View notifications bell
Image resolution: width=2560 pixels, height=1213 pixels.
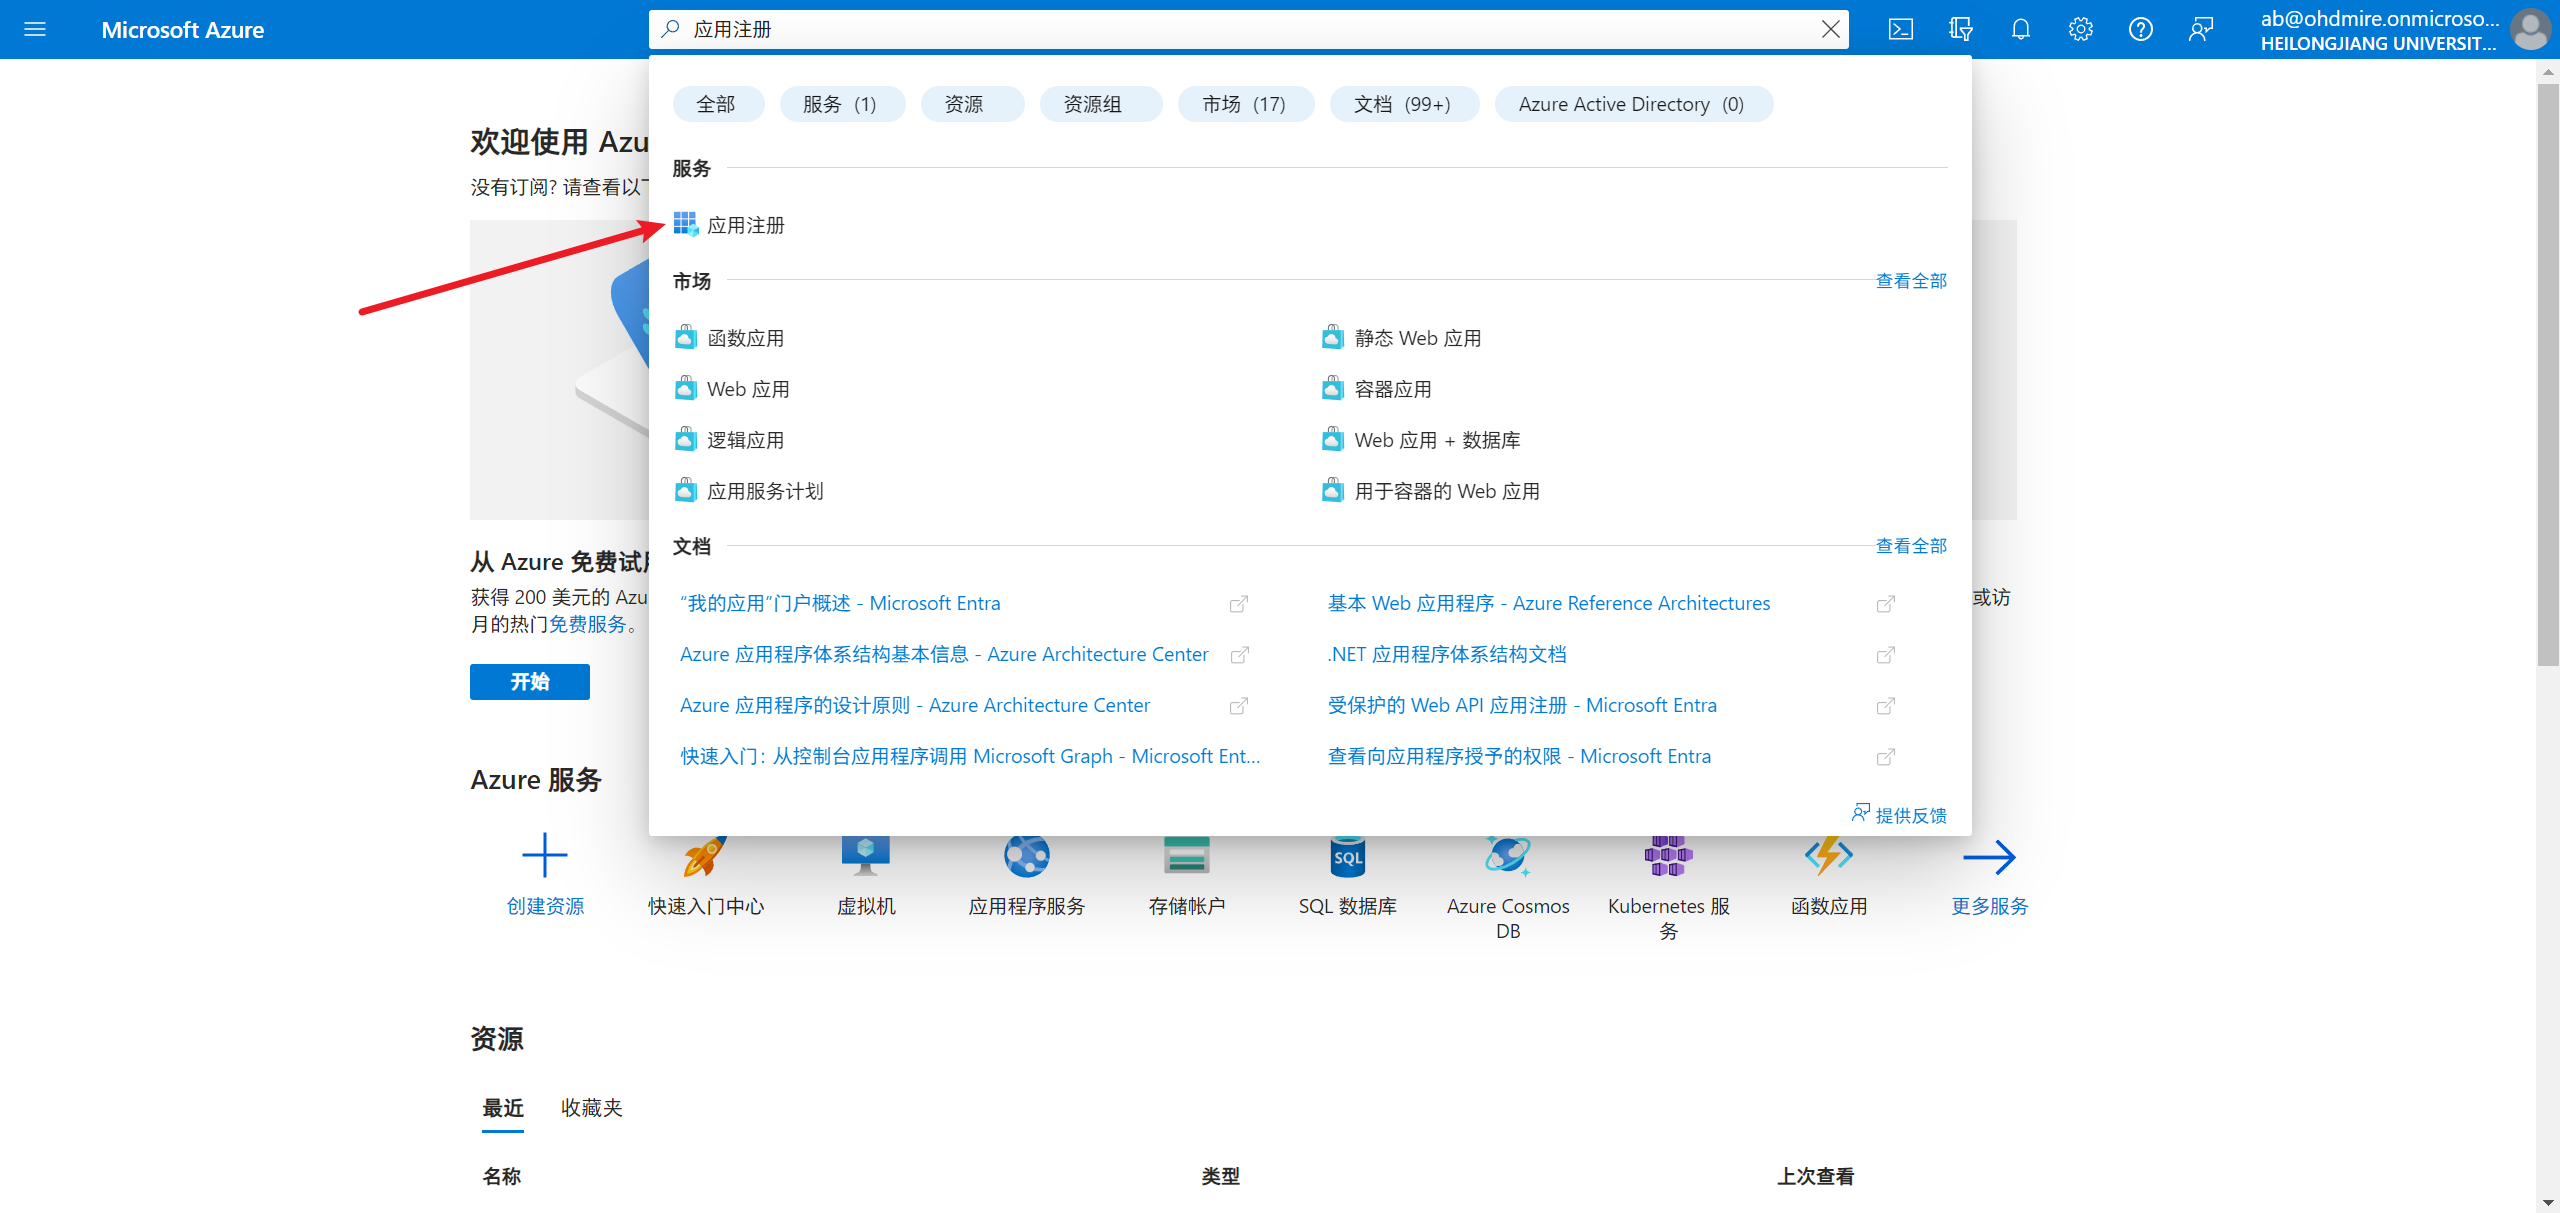click(x=2019, y=29)
